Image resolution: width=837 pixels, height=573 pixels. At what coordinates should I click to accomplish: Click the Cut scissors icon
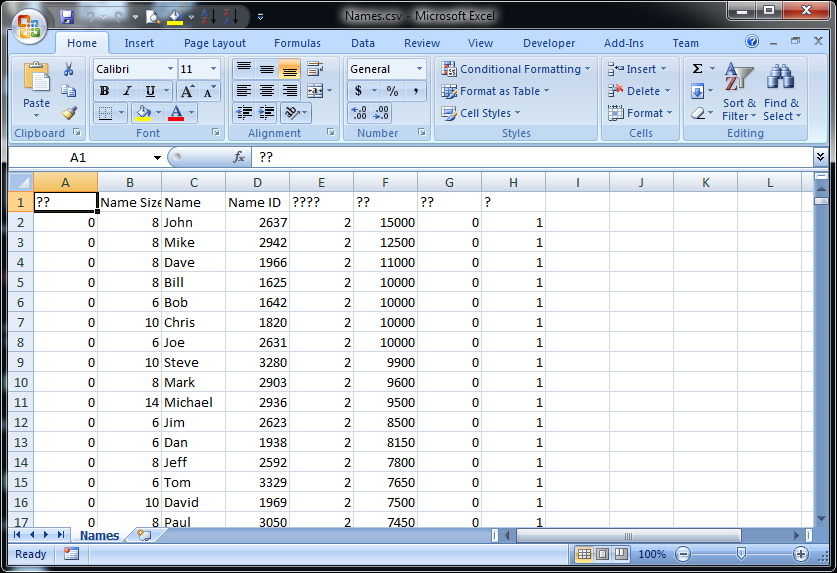(68, 69)
